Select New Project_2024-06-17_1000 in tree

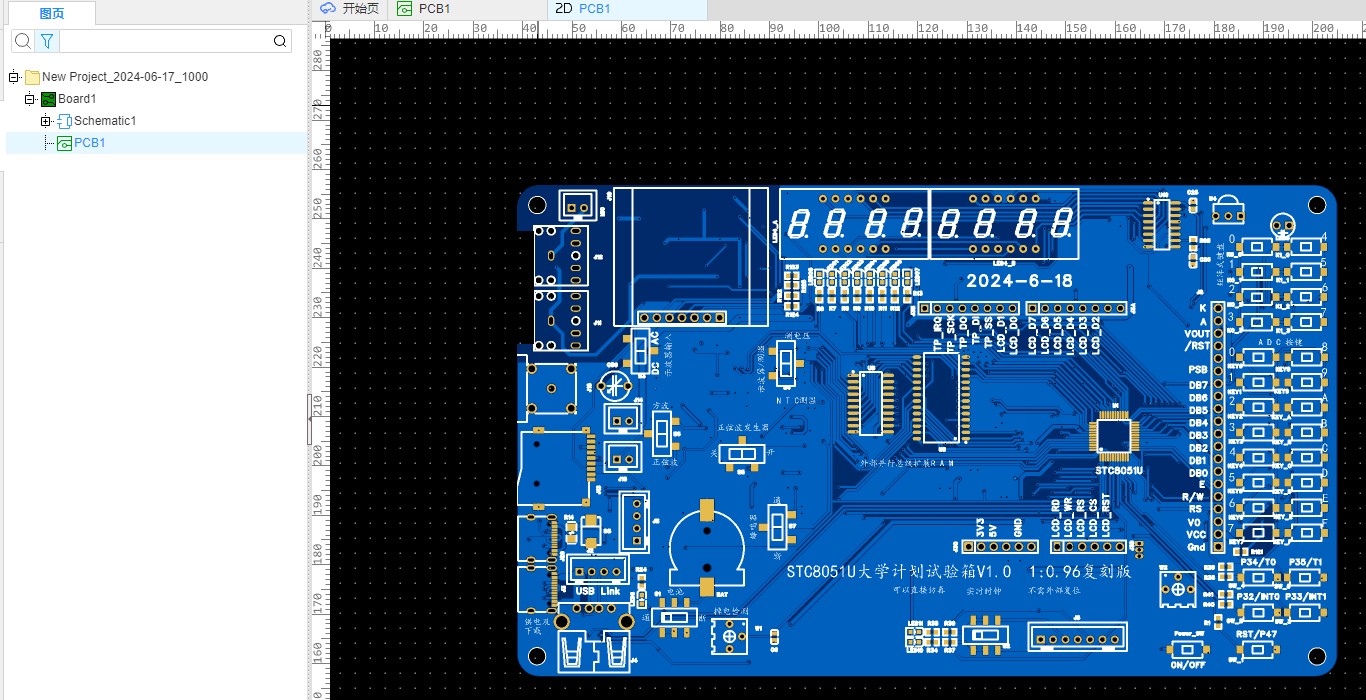click(x=125, y=77)
